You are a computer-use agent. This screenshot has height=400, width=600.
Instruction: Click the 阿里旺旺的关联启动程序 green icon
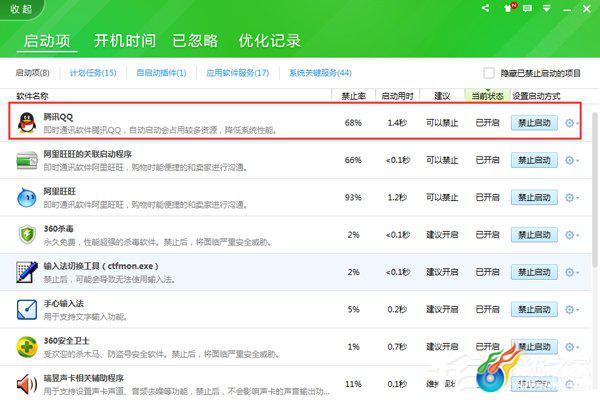point(27,160)
